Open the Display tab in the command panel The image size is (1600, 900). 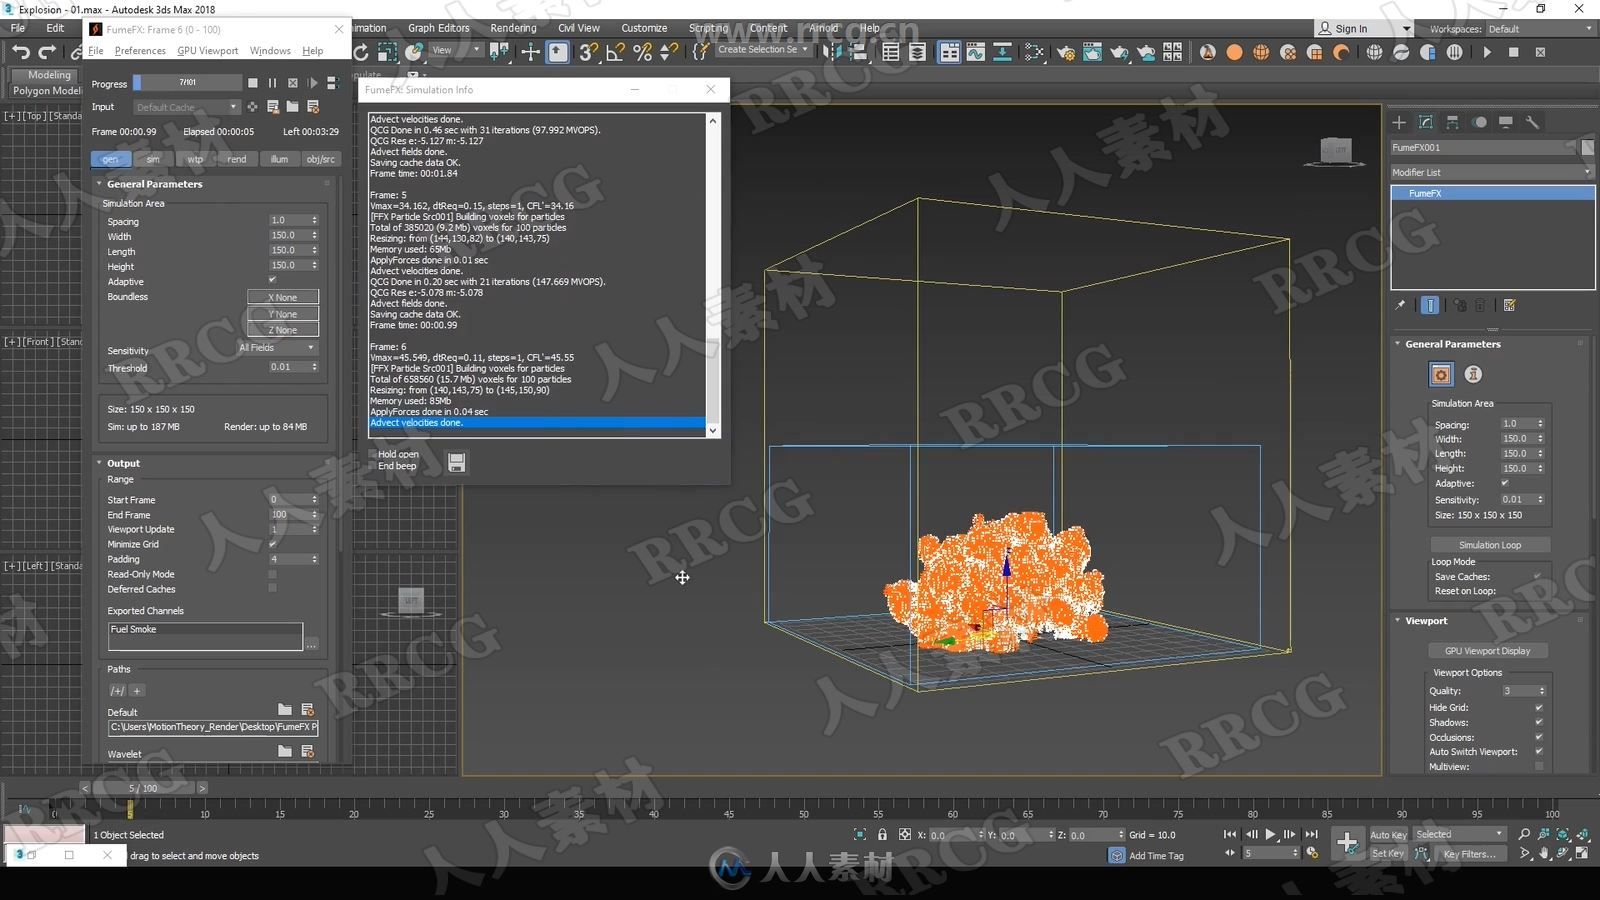click(1506, 122)
